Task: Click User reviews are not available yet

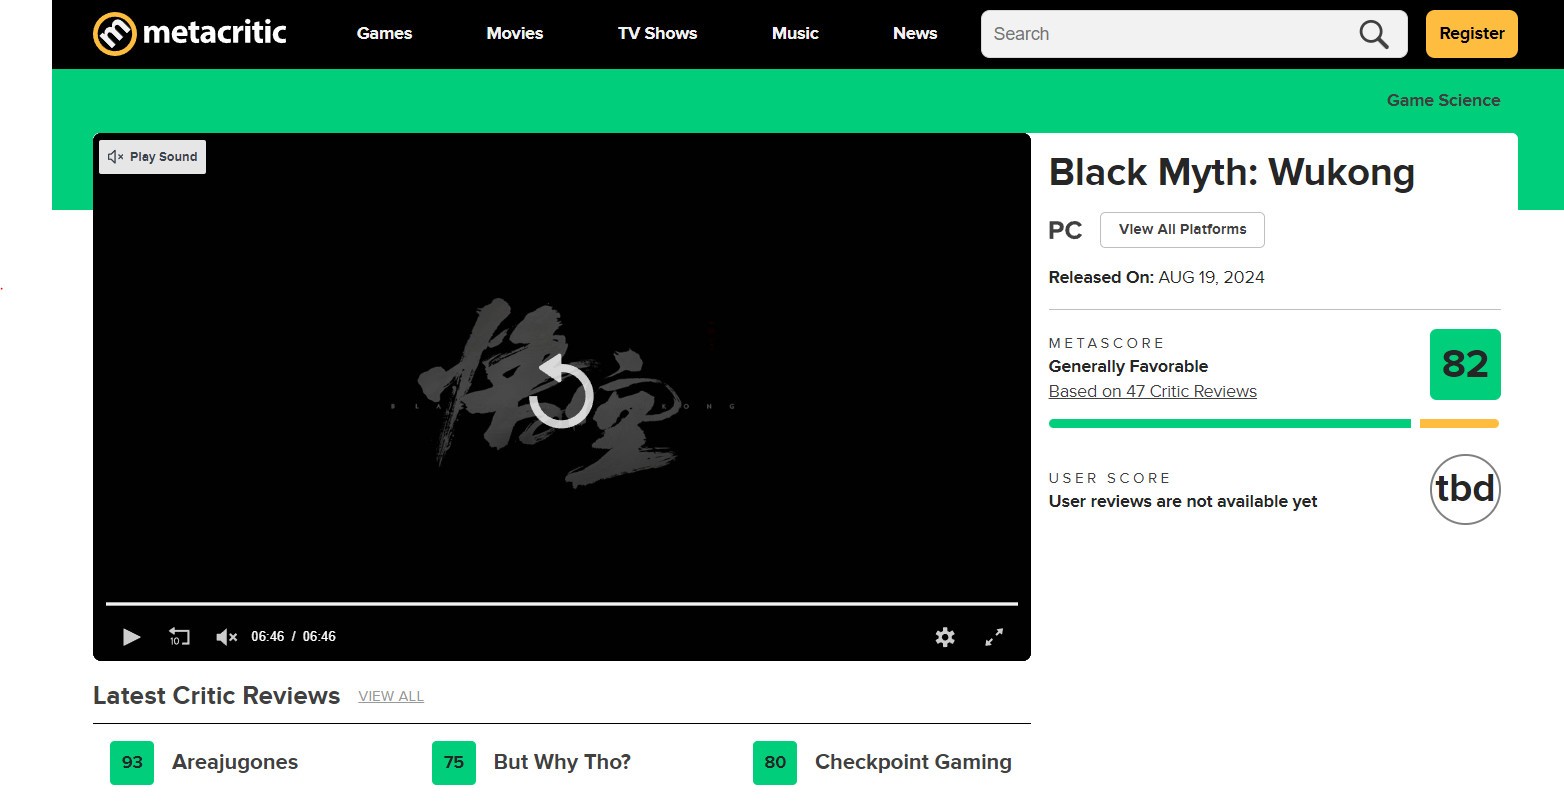Action: click(1183, 502)
